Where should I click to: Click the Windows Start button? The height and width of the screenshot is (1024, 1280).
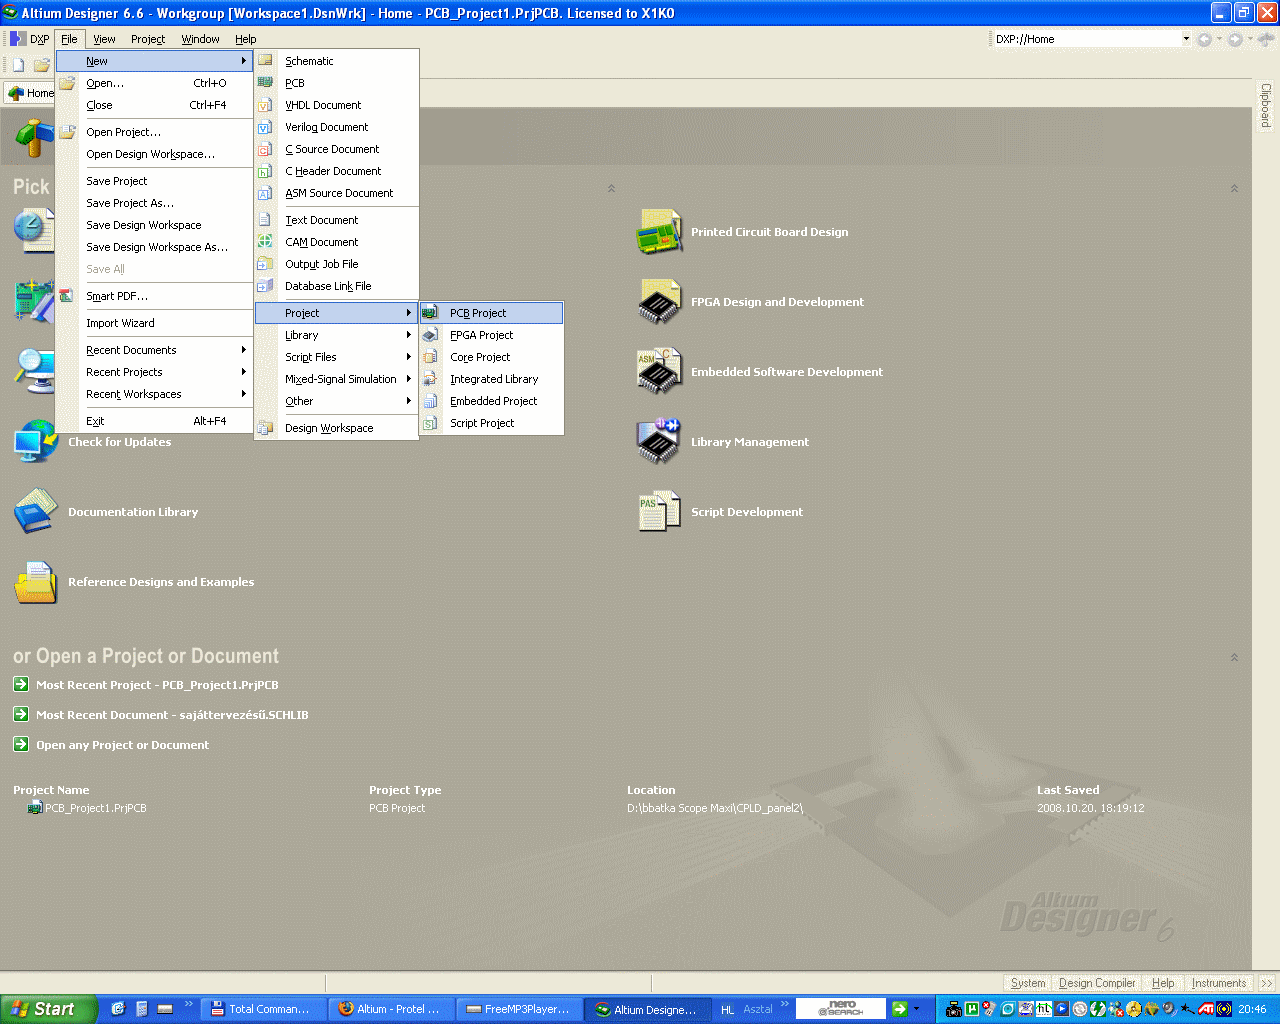click(49, 1009)
